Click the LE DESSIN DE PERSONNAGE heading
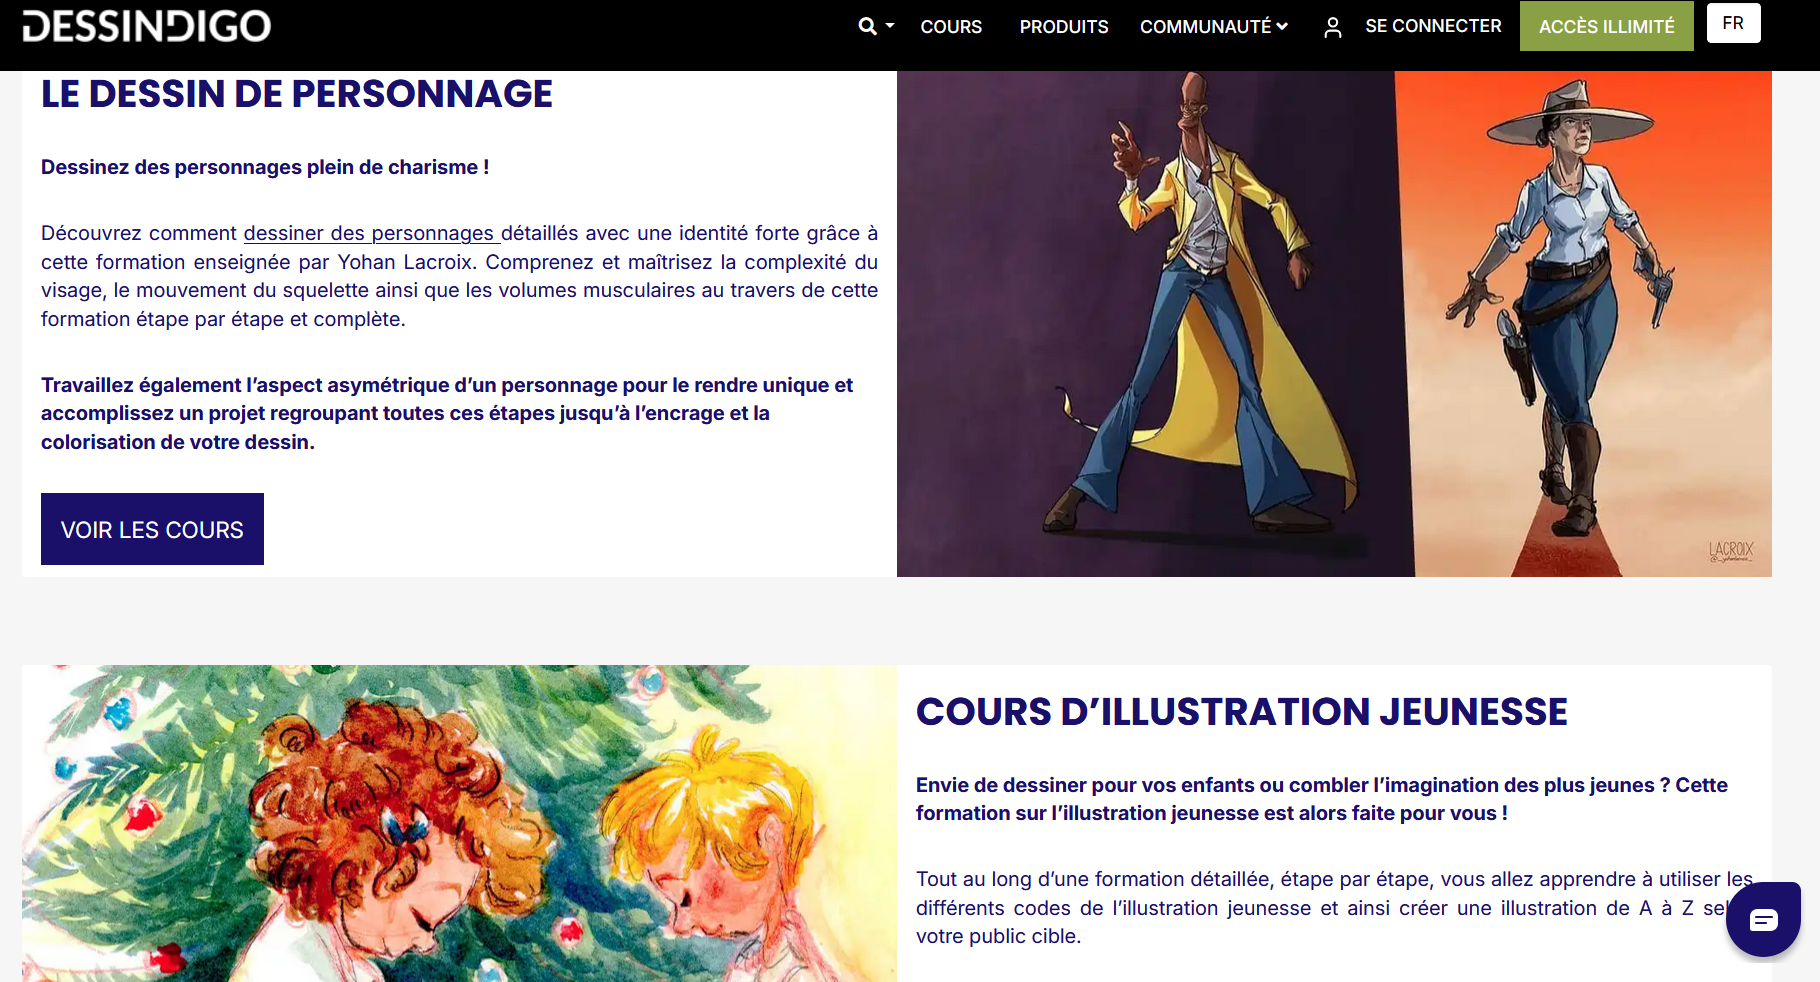The width and height of the screenshot is (1820, 982). (296, 93)
